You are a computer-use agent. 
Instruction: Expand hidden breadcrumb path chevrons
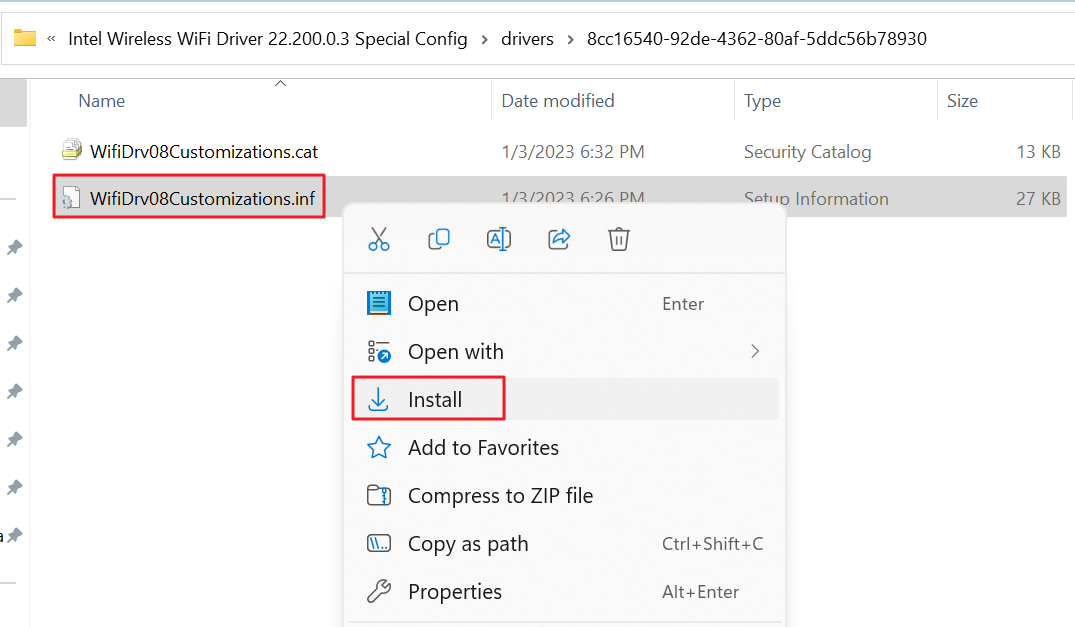[51, 39]
